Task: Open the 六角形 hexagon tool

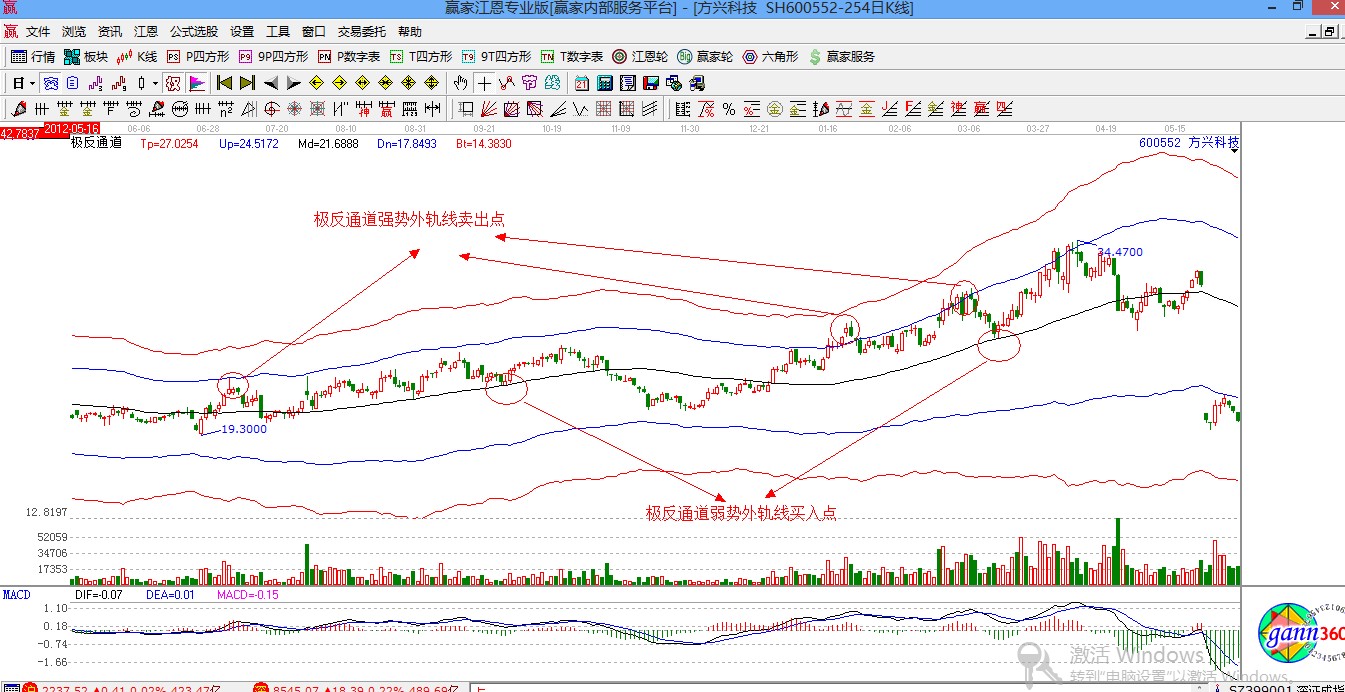Action: pyautogui.click(x=770, y=57)
